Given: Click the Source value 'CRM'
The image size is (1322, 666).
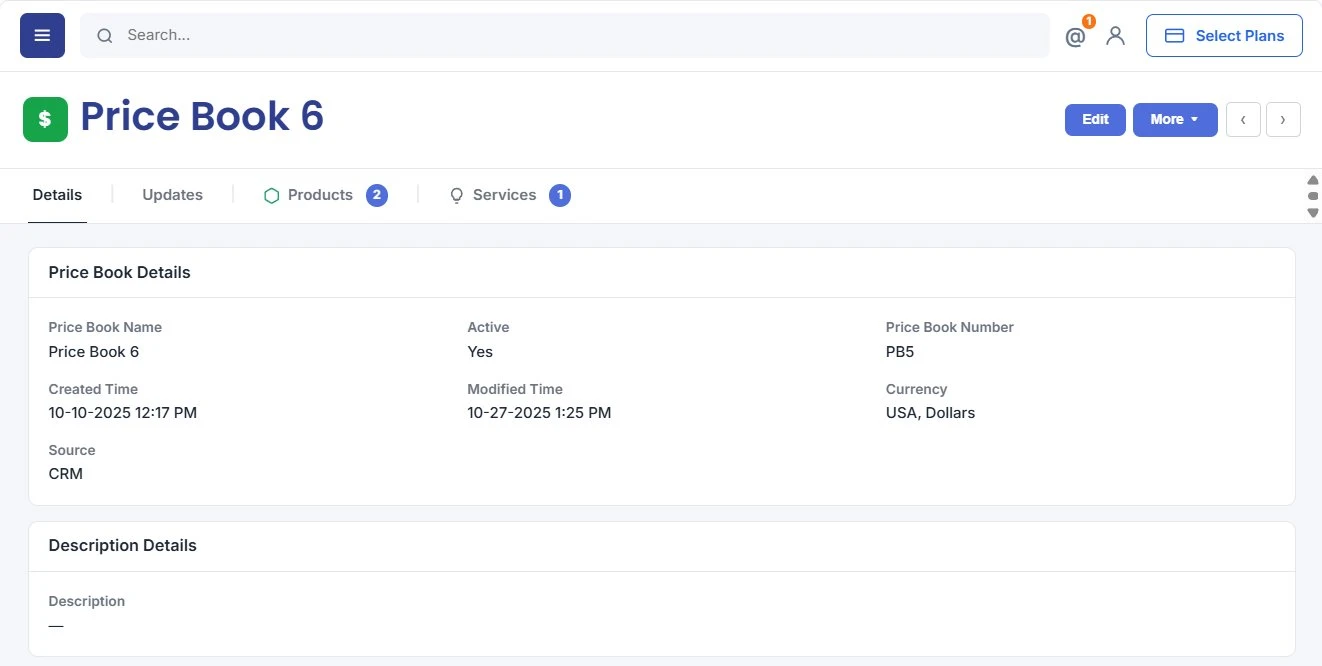Looking at the screenshot, I should pos(65,474).
